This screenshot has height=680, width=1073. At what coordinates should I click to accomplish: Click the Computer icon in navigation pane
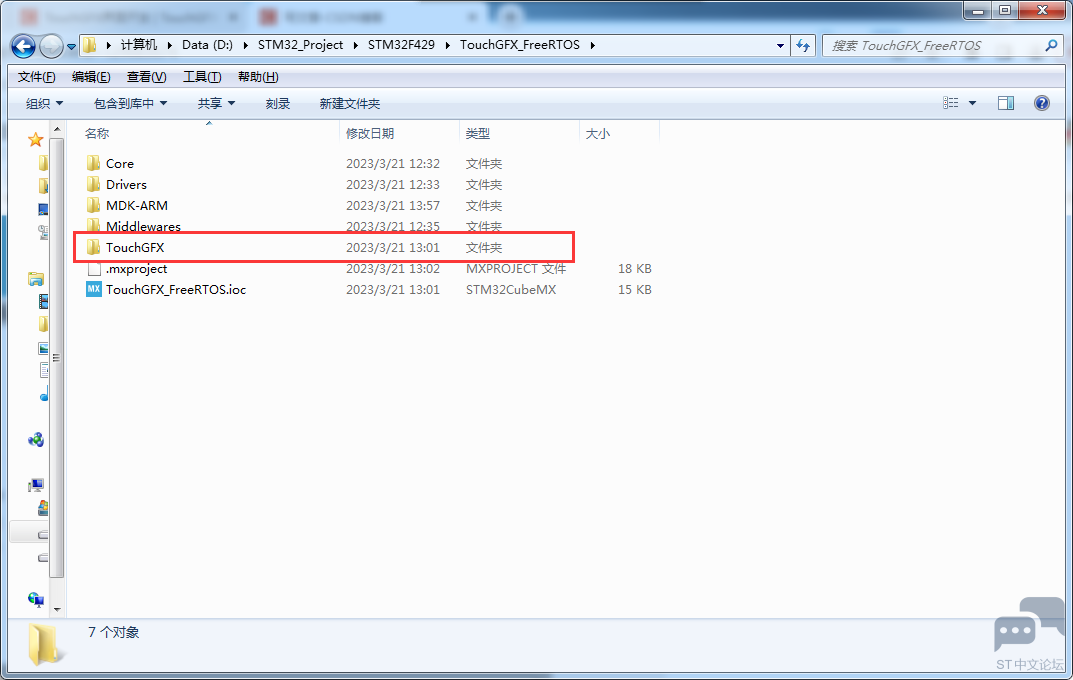[36, 486]
